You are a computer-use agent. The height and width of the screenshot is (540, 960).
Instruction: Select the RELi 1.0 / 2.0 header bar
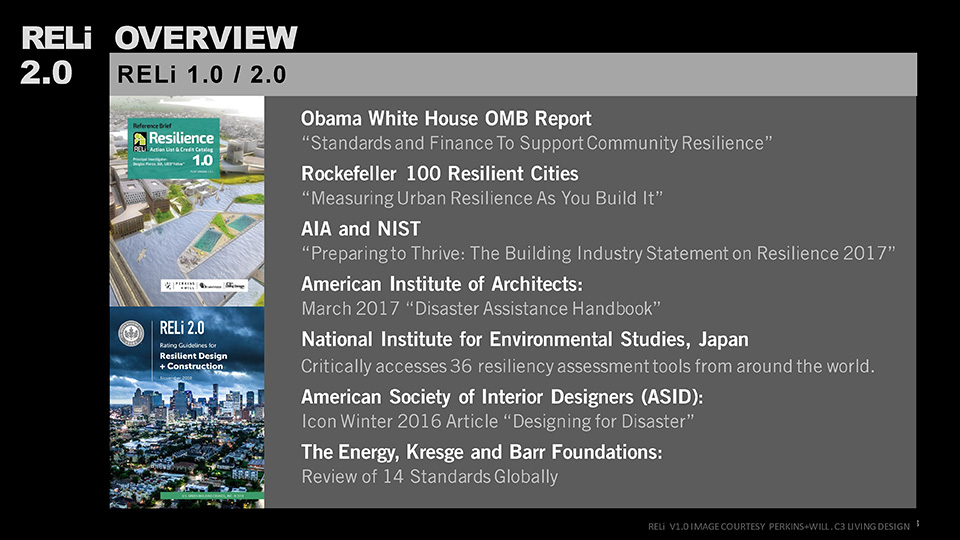tap(512, 74)
